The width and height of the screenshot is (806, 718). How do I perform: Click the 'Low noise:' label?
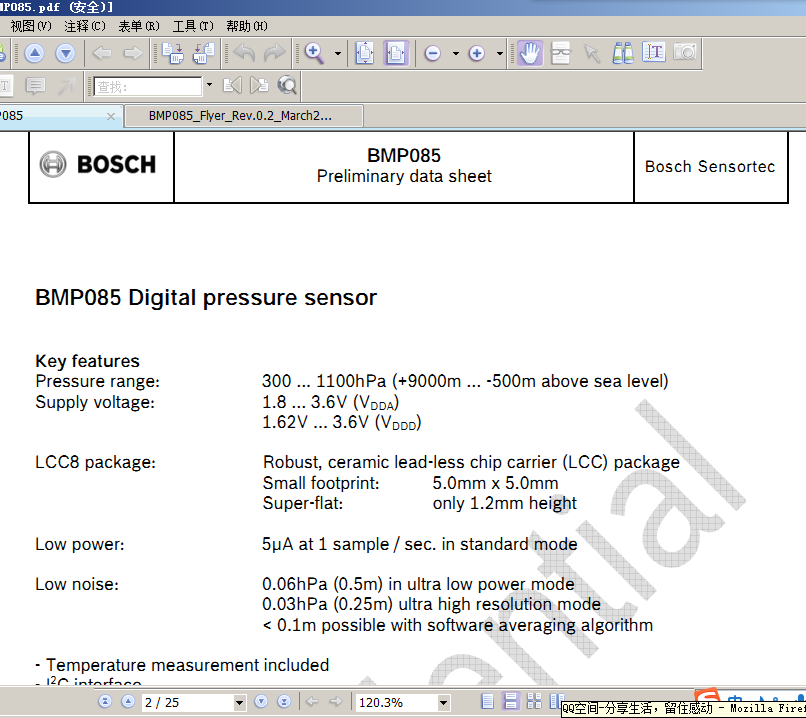click(x=77, y=584)
